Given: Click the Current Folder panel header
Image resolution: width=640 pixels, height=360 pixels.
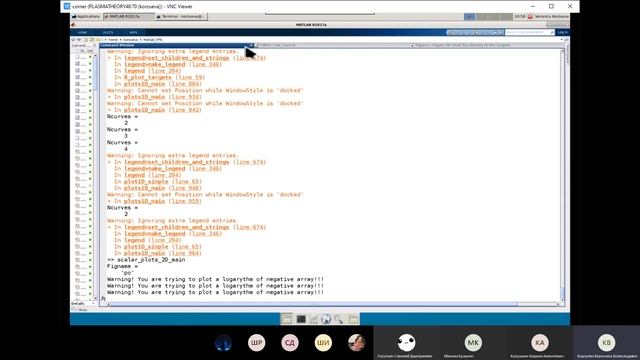Looking at the screenshot, I should pos(83,45).
